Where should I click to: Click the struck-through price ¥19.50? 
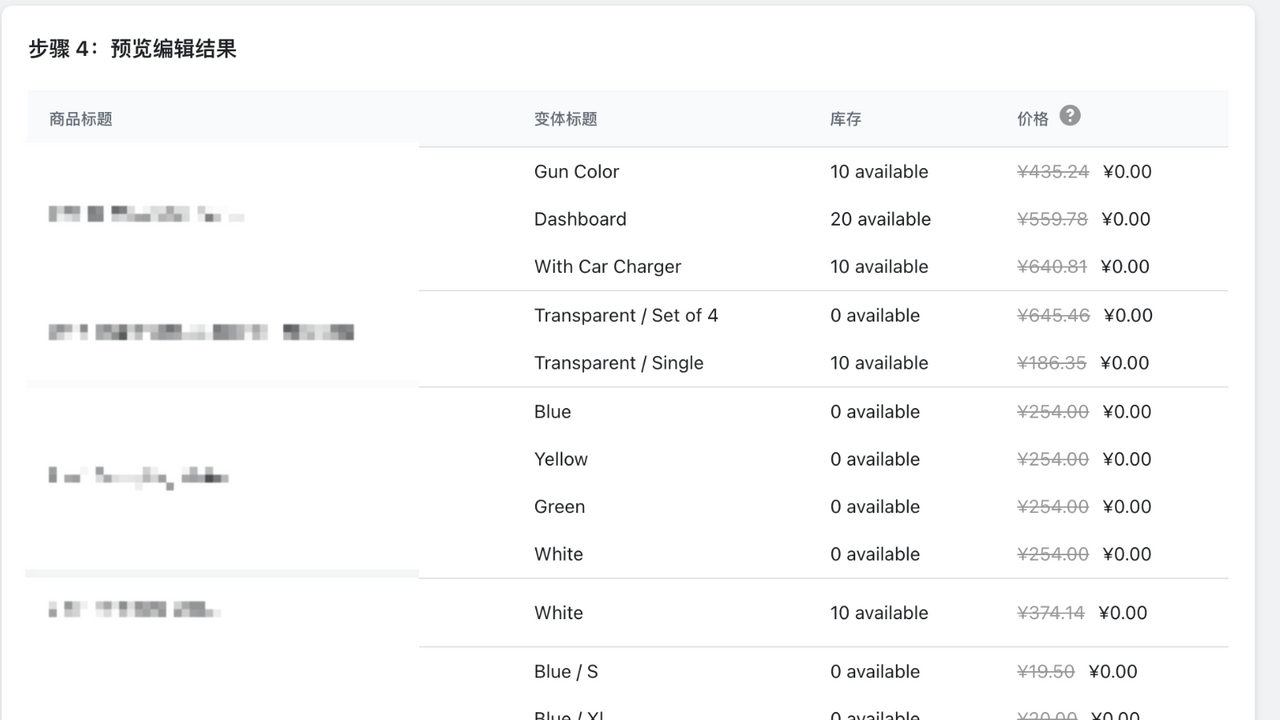coord(1046,672)
